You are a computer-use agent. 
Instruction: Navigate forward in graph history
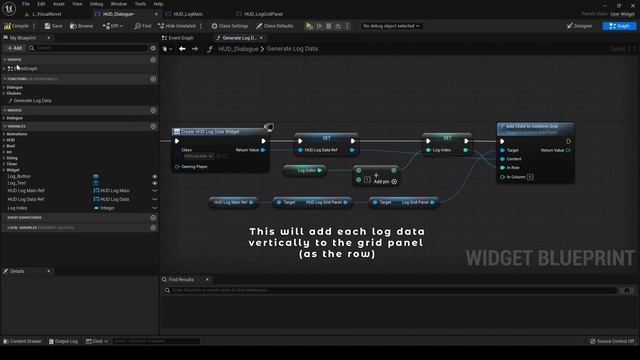(195, 49)
